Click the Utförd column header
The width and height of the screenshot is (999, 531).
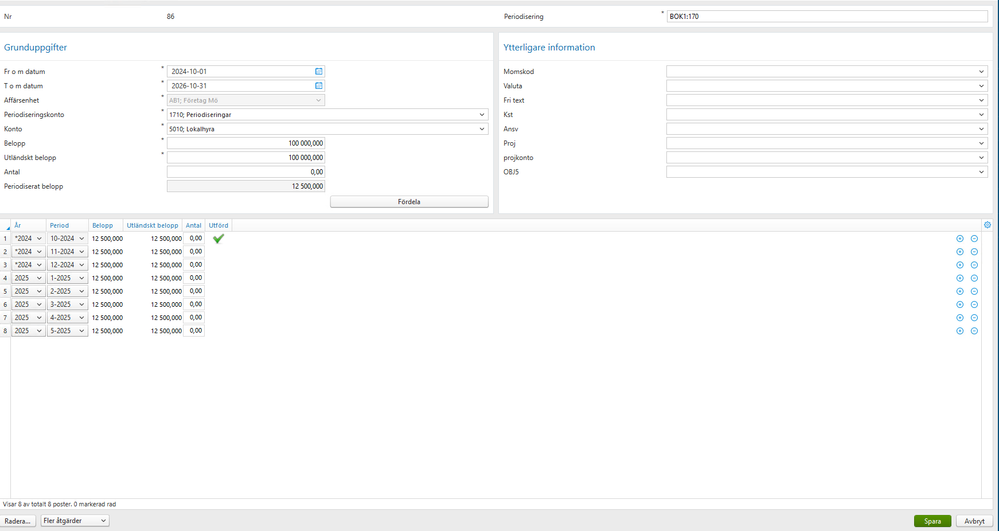point(219,225)
